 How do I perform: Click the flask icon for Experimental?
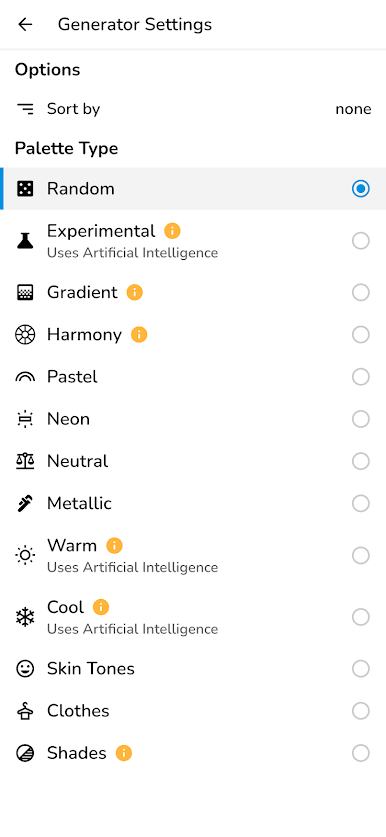pyautogui.click(x=25, y=241)
